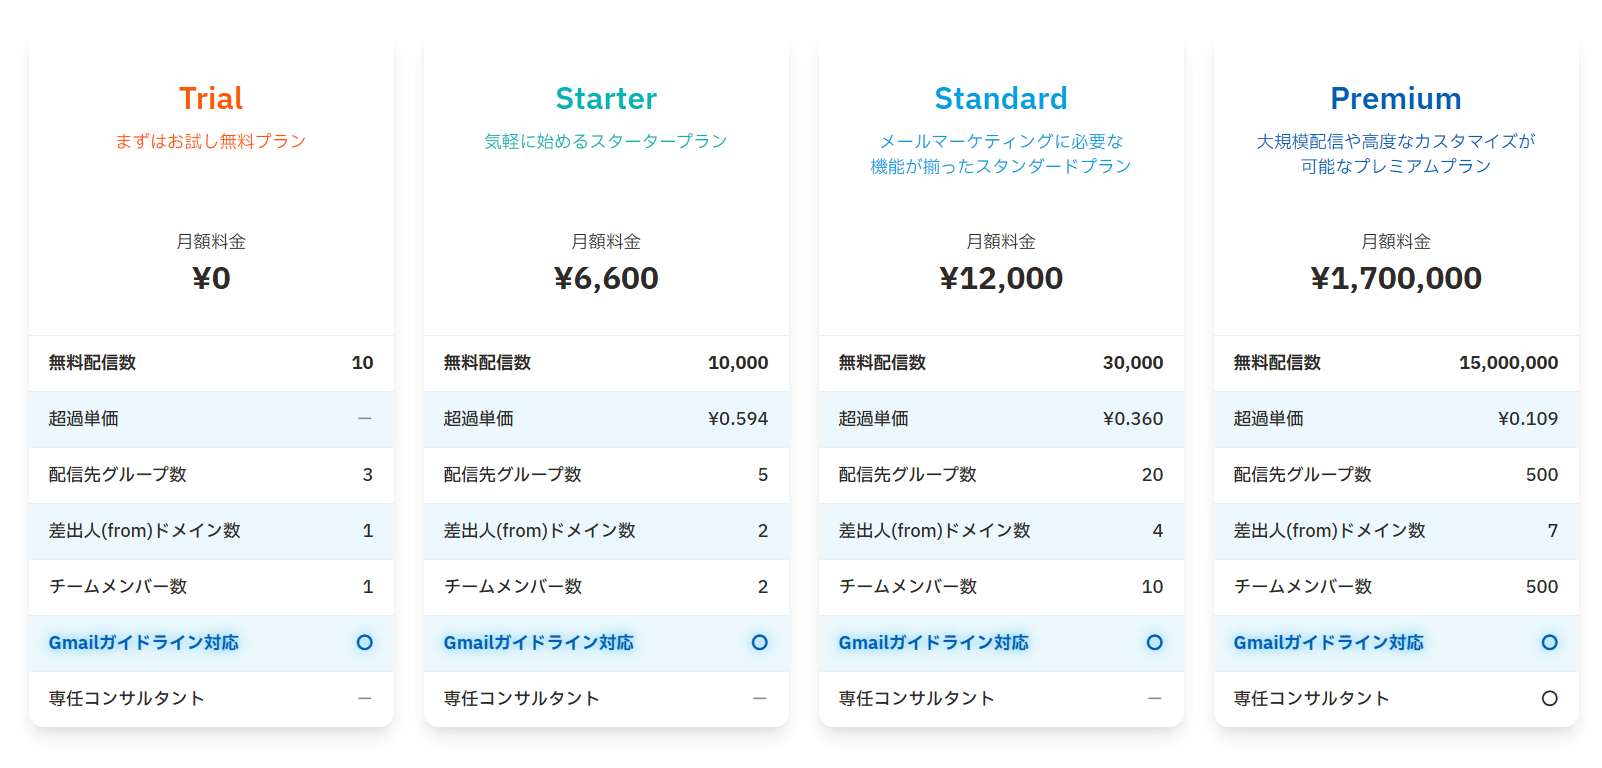Viewport: 1602px width, 768px height.
Task: Click the ¥12,000 monthly price
Action: 1001,279
